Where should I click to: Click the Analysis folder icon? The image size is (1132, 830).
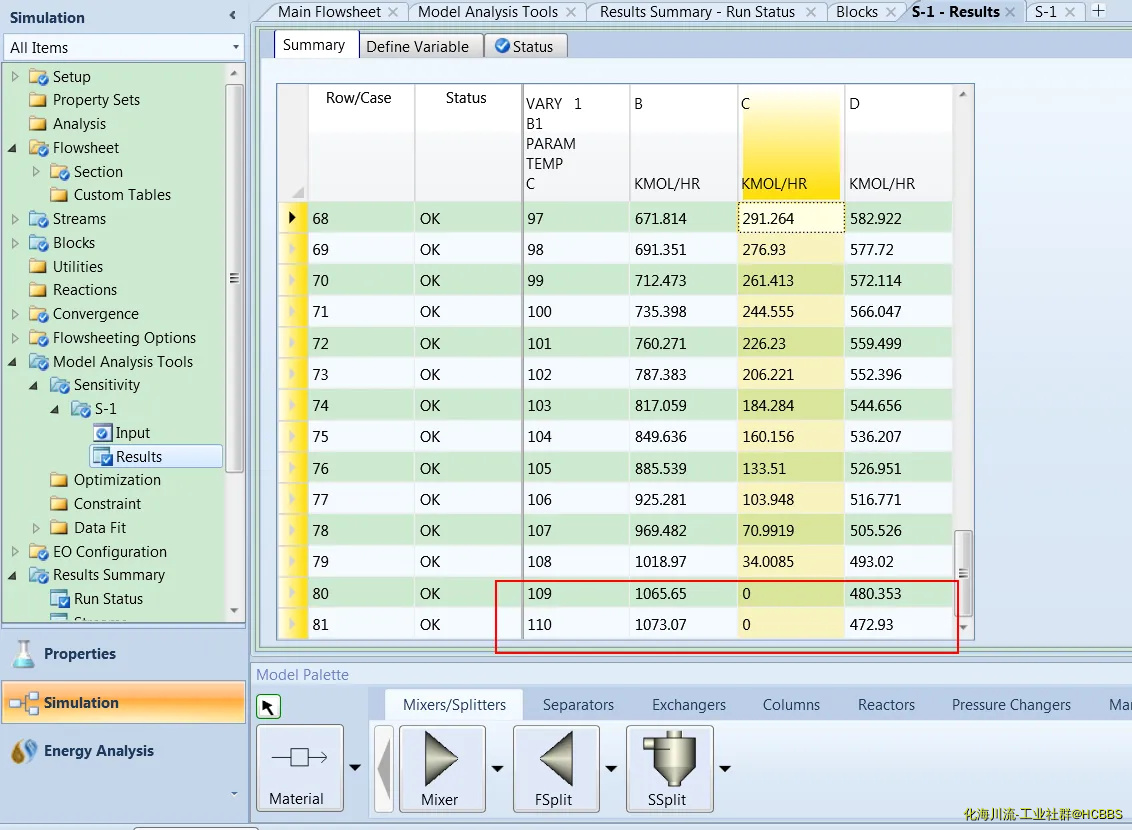click(x=38, y=123)
